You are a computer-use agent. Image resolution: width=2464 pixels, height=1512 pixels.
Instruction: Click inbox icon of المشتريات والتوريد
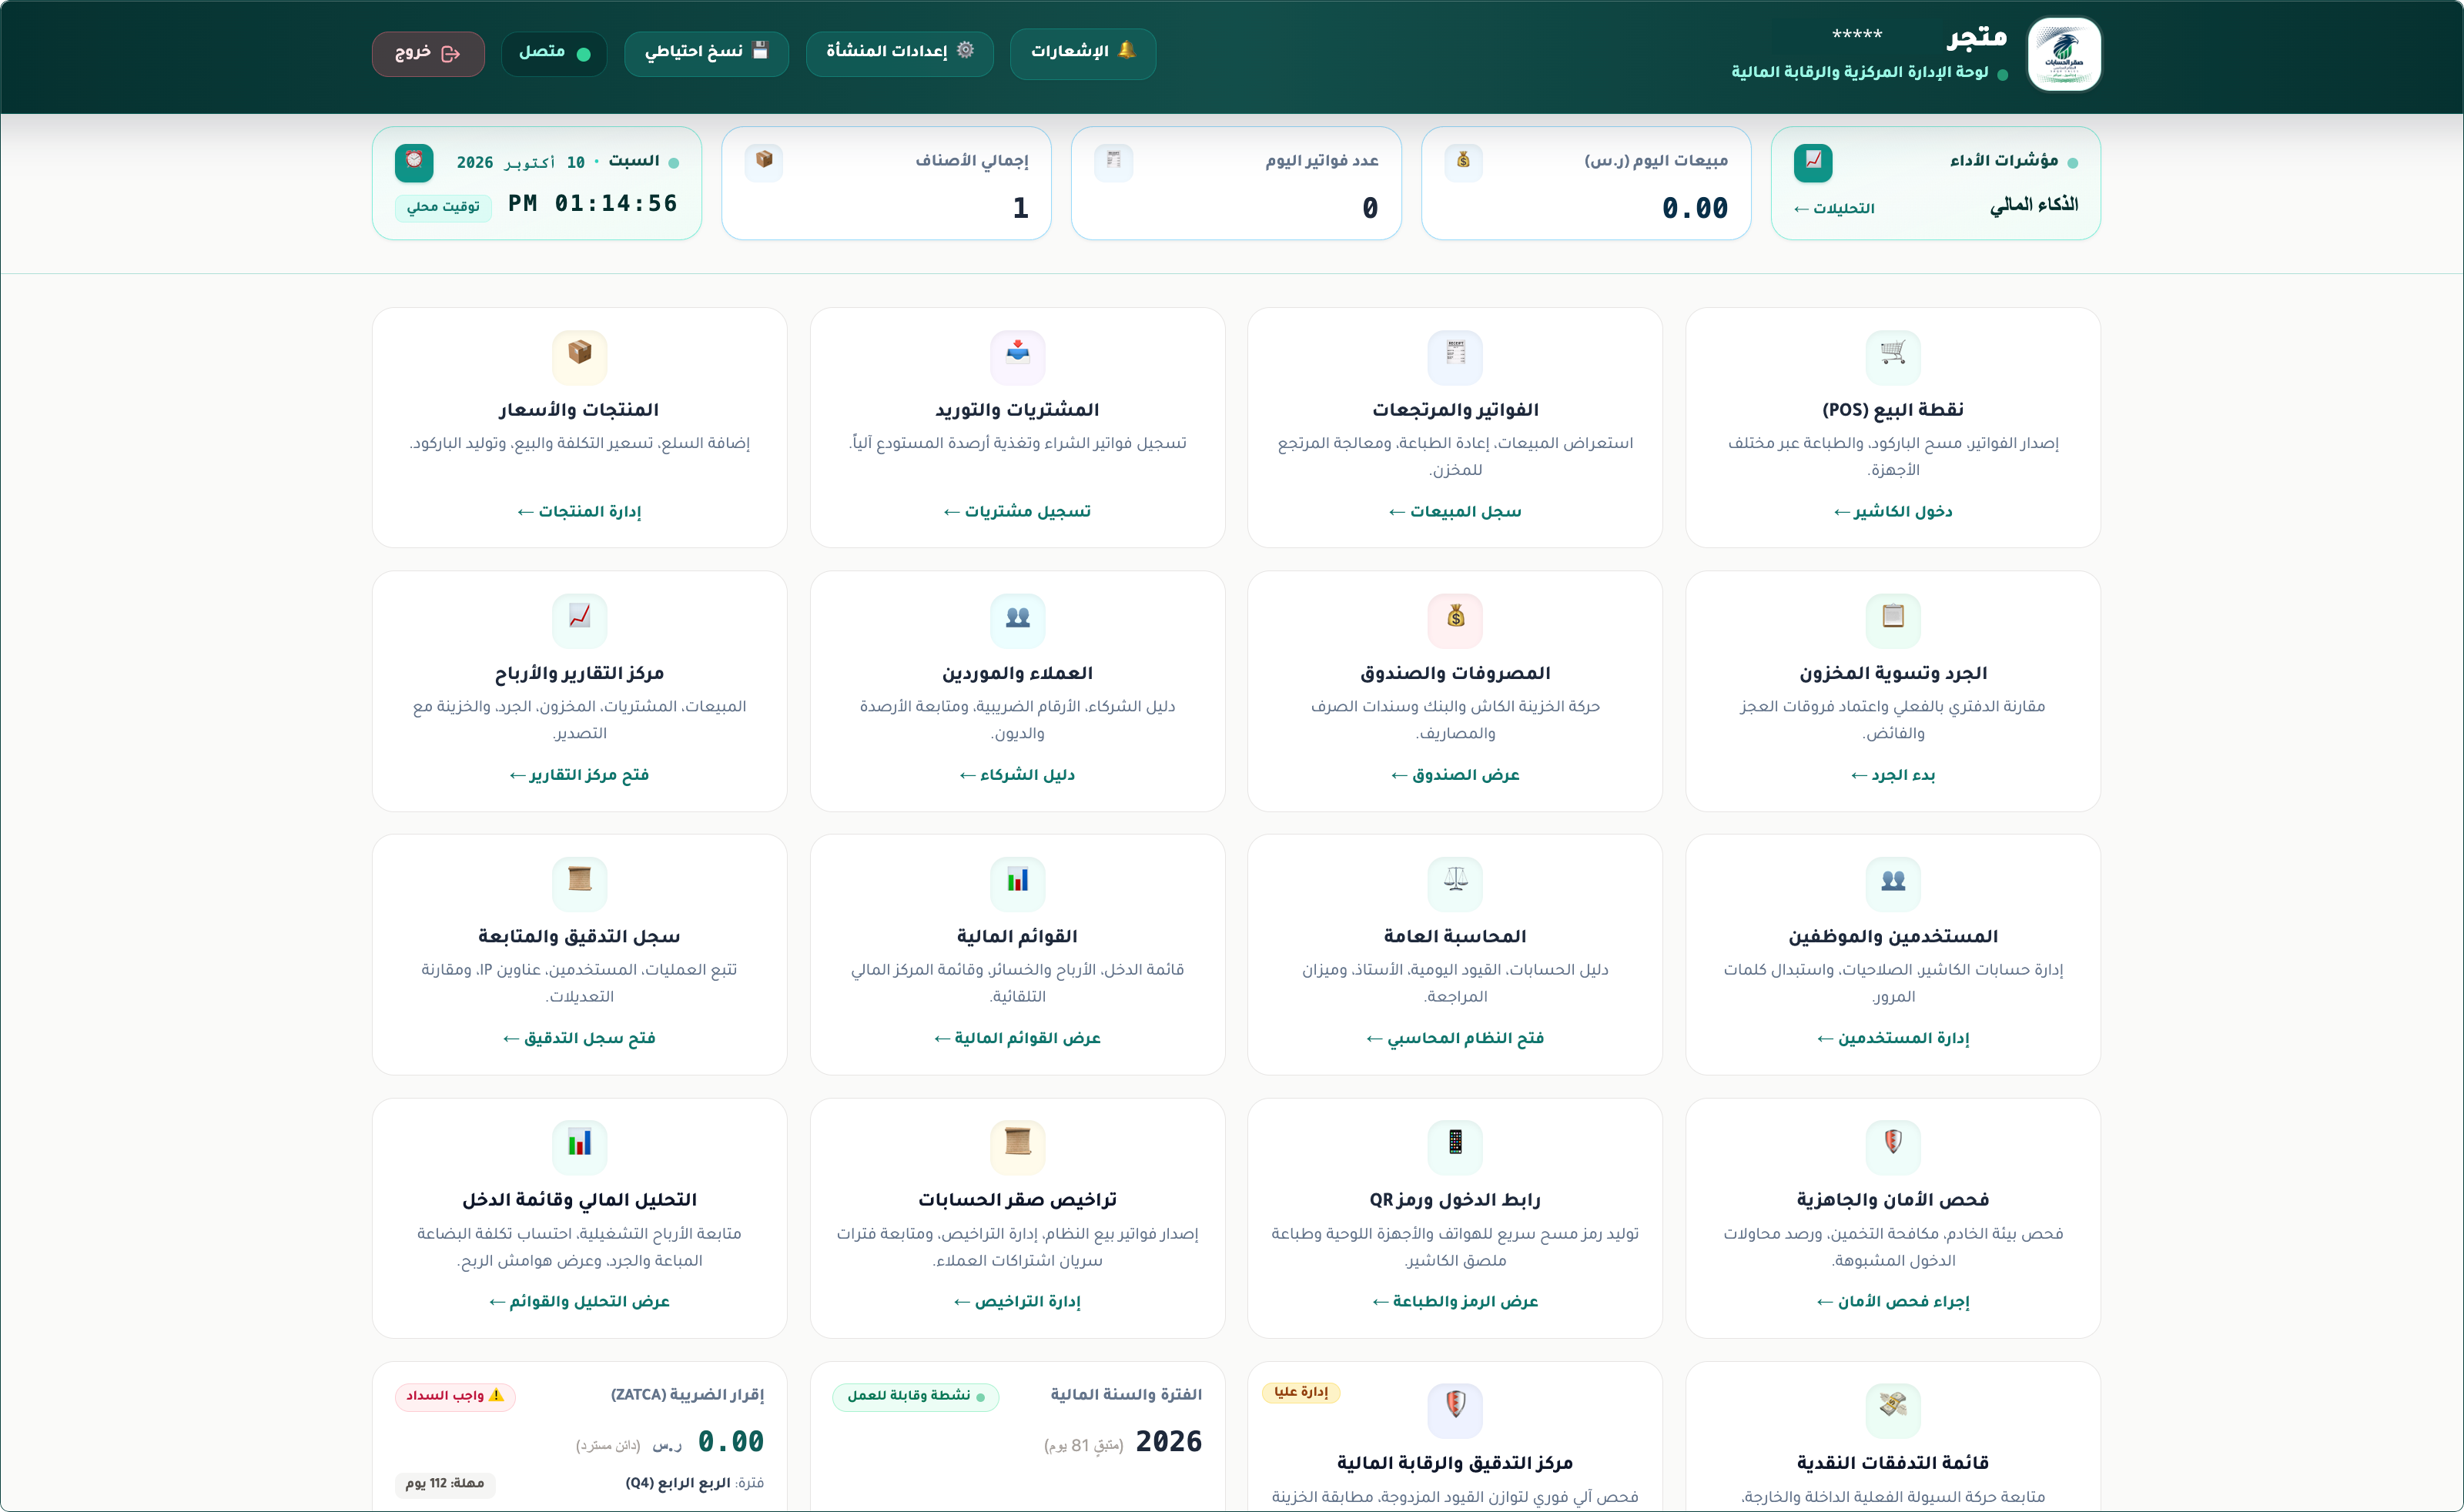click(1018, 357)
